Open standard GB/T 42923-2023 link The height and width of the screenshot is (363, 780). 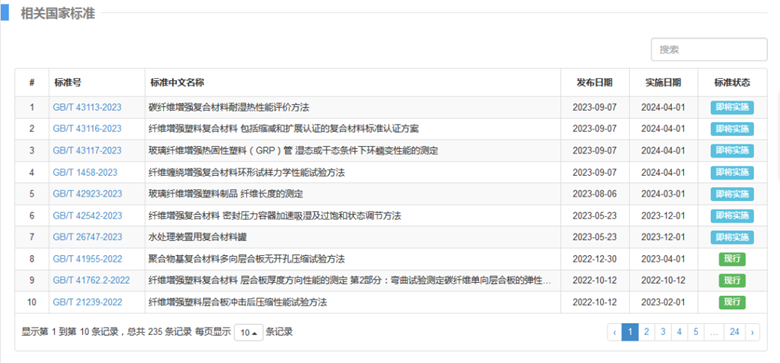point(87,194)
